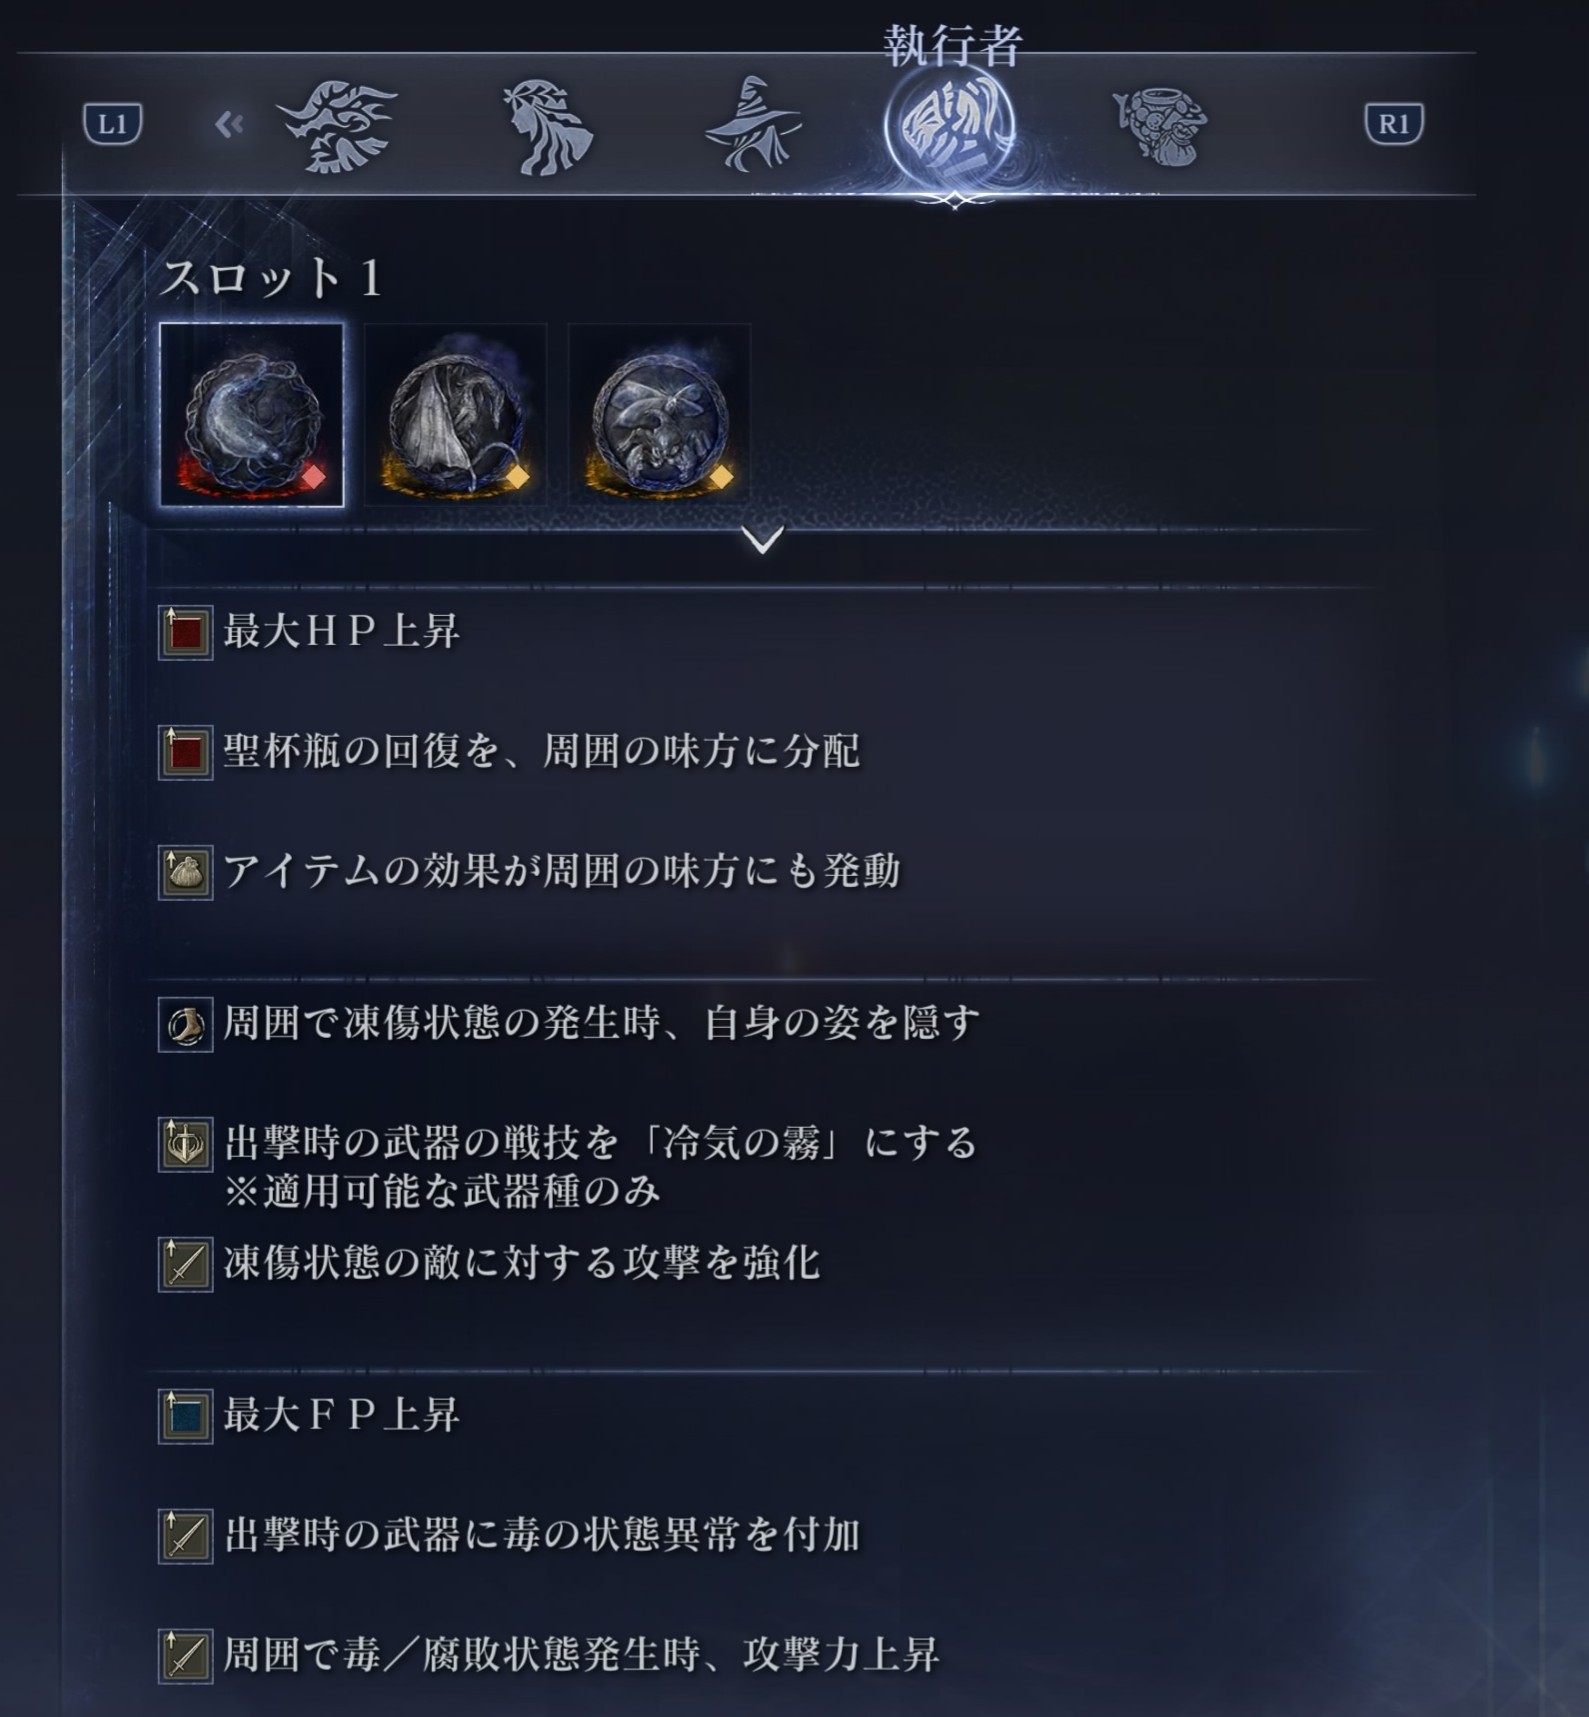This screenshot has width=1589, height=1717.
Task: Click the figure icon beside 周囲で凍傷状態の発生時
Action: point(186,1025)
